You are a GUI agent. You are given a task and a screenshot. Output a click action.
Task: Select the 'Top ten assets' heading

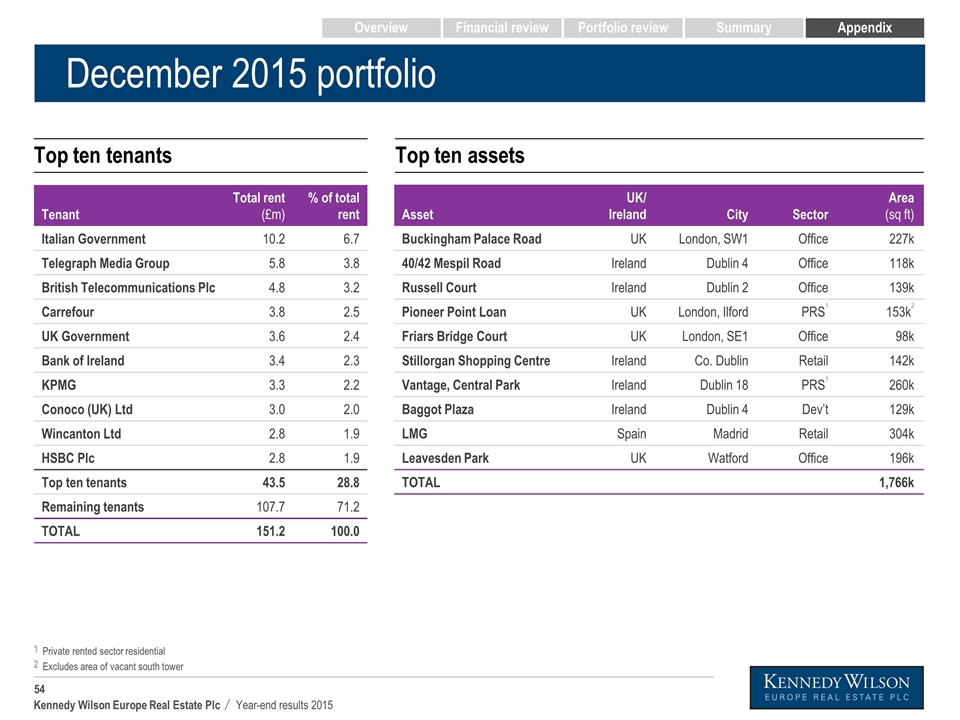(x=460, y=156)
